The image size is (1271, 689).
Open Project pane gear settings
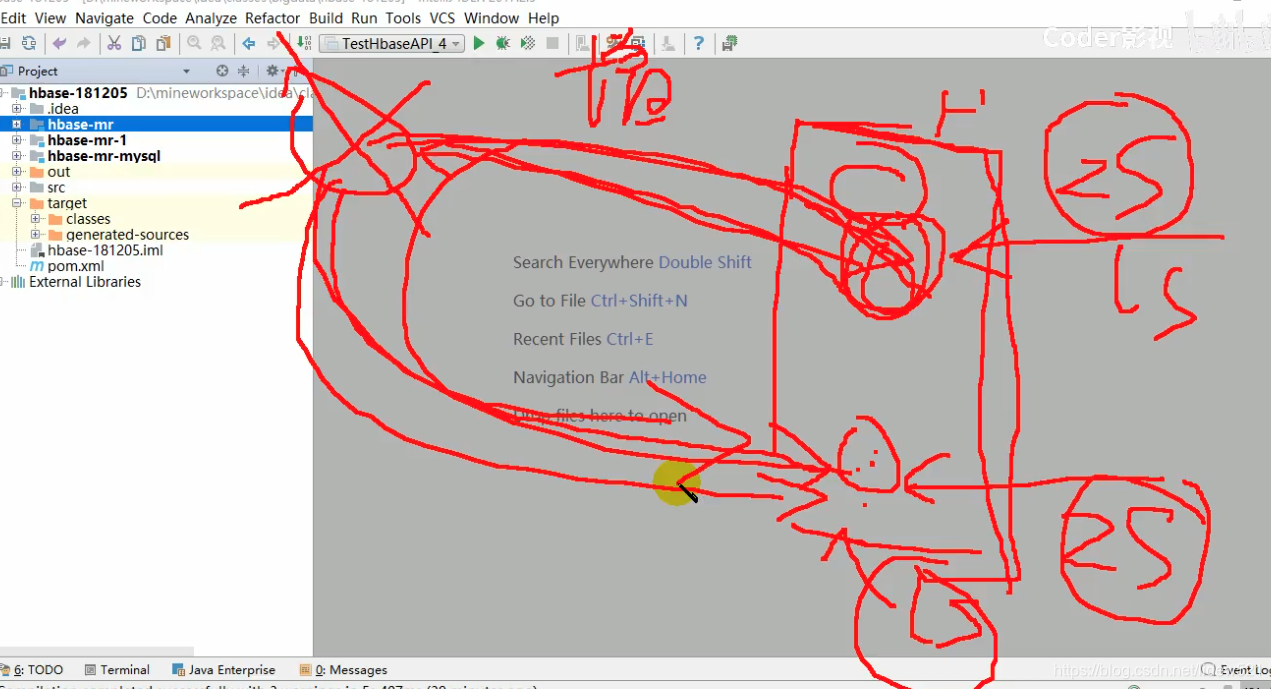coord(272,71)
